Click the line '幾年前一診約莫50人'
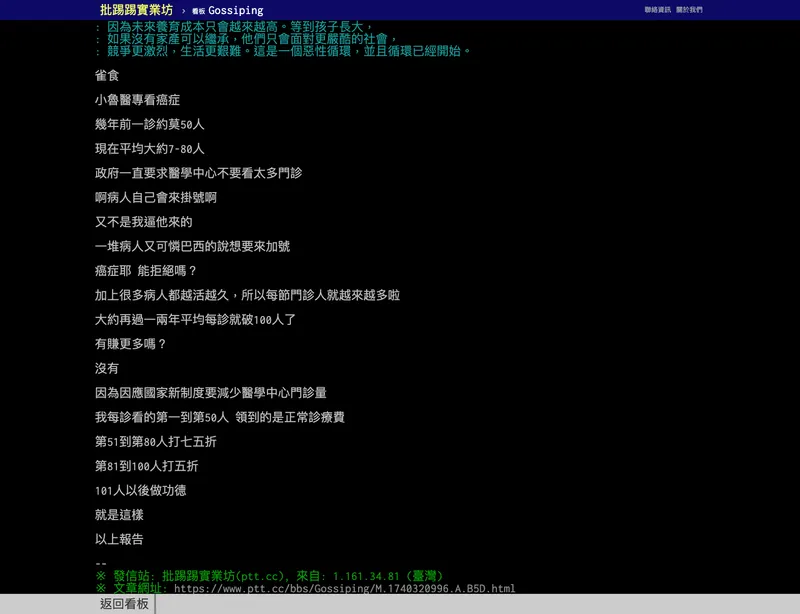This screenshot has height=614, width=800. (x=149, y=125)
